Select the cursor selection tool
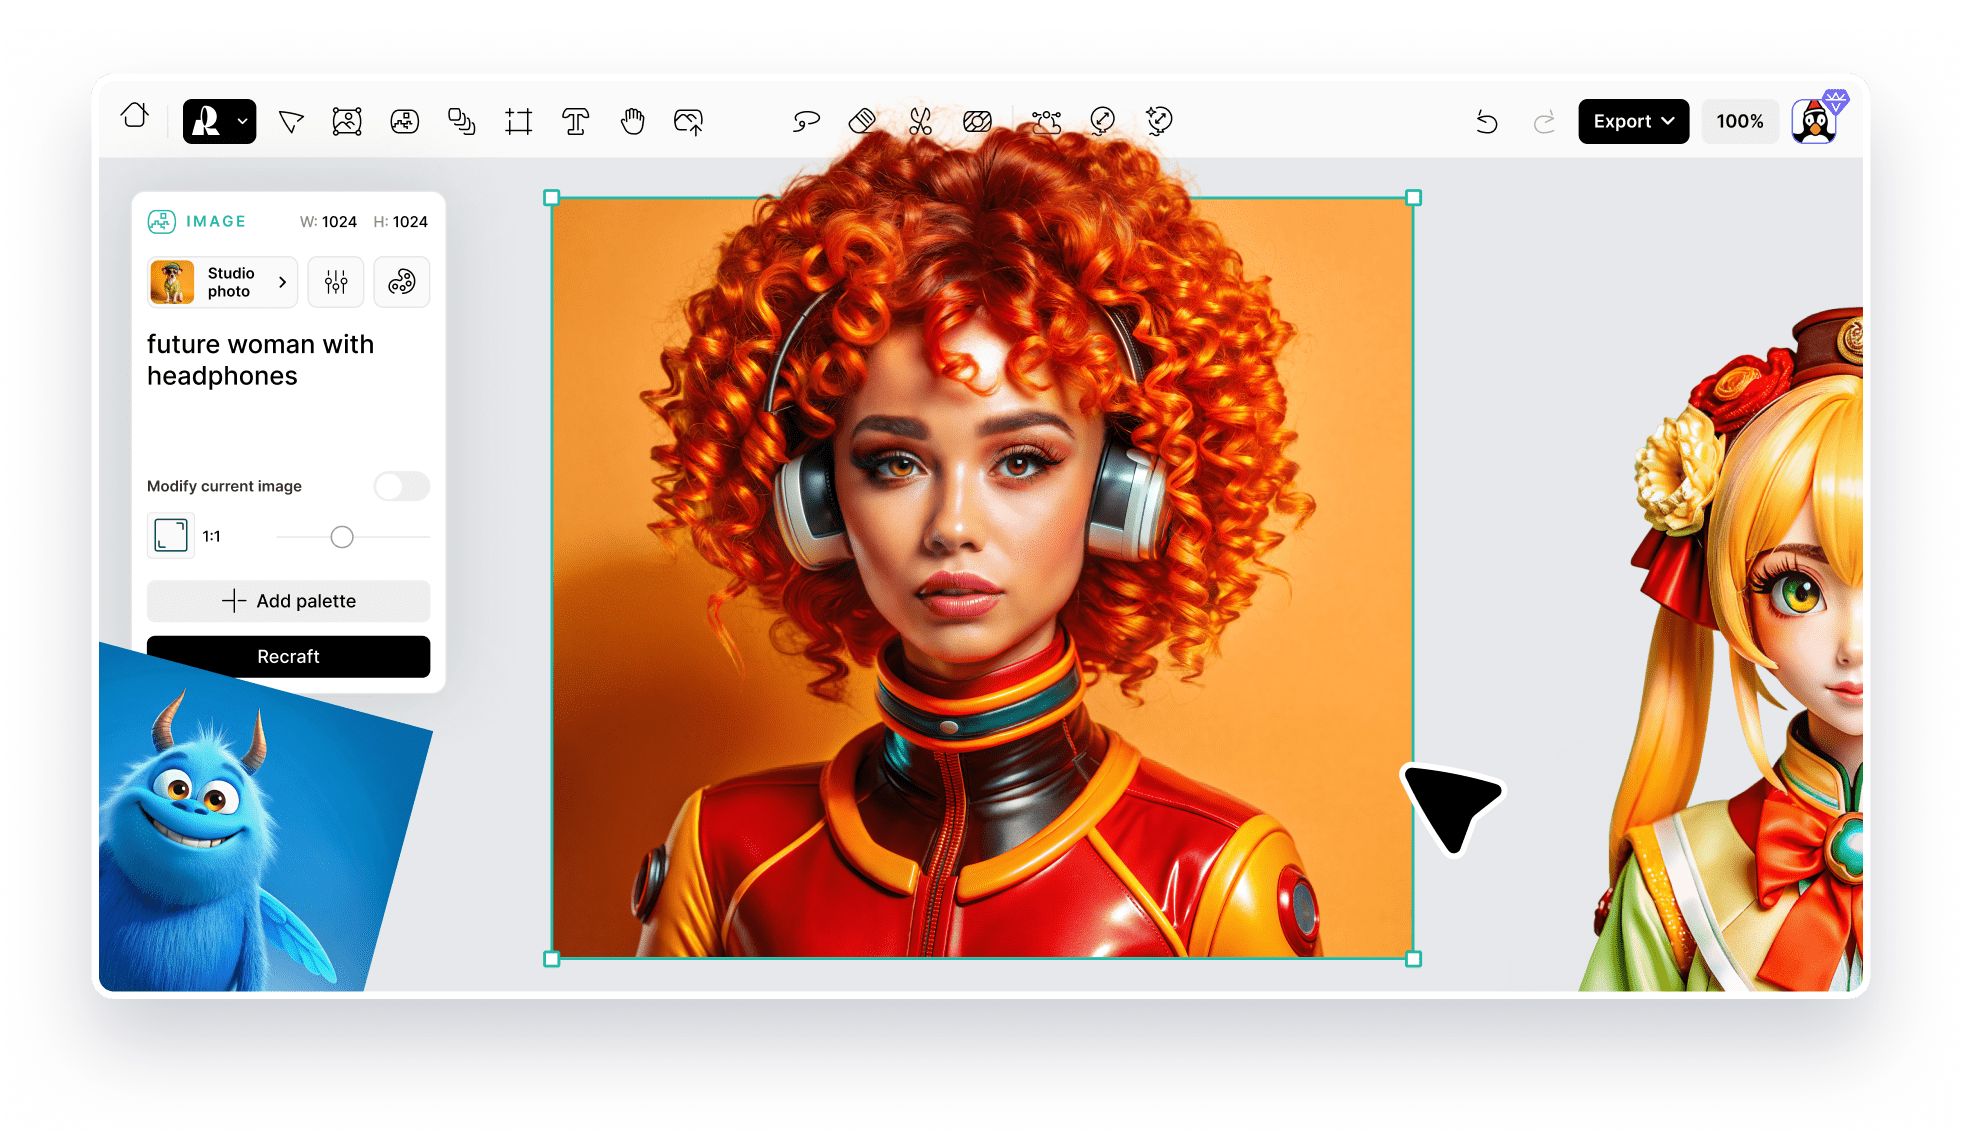 pos(290,121)
